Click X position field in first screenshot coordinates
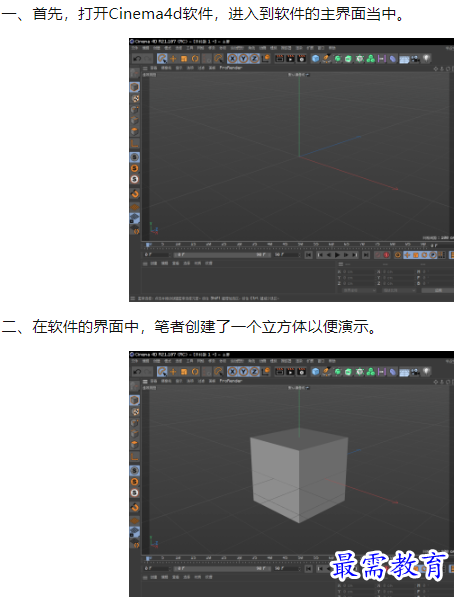Screen dimensions: 454x597 (x=359, y=271)
